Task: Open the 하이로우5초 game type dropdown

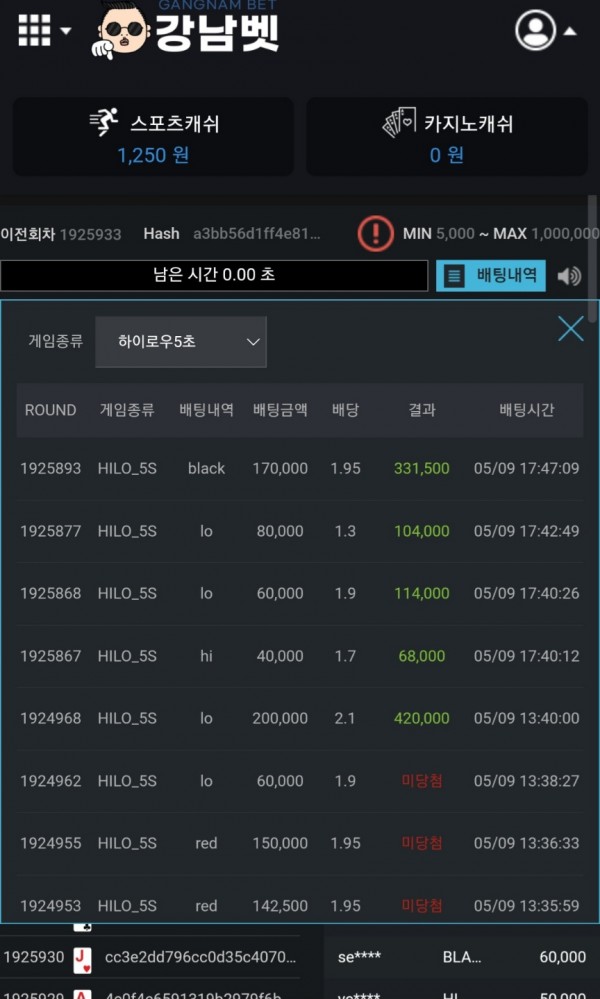Action: (x=181, y=342)
